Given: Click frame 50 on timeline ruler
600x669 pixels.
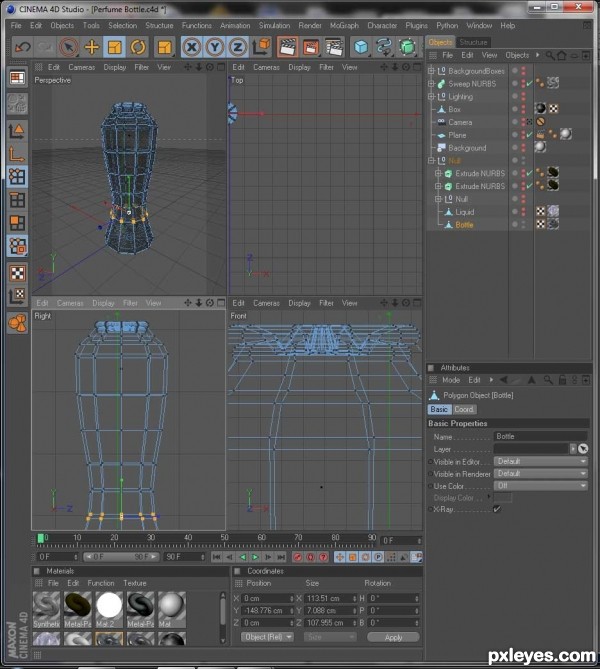Looking at the screenshot, I should (225, 538).
